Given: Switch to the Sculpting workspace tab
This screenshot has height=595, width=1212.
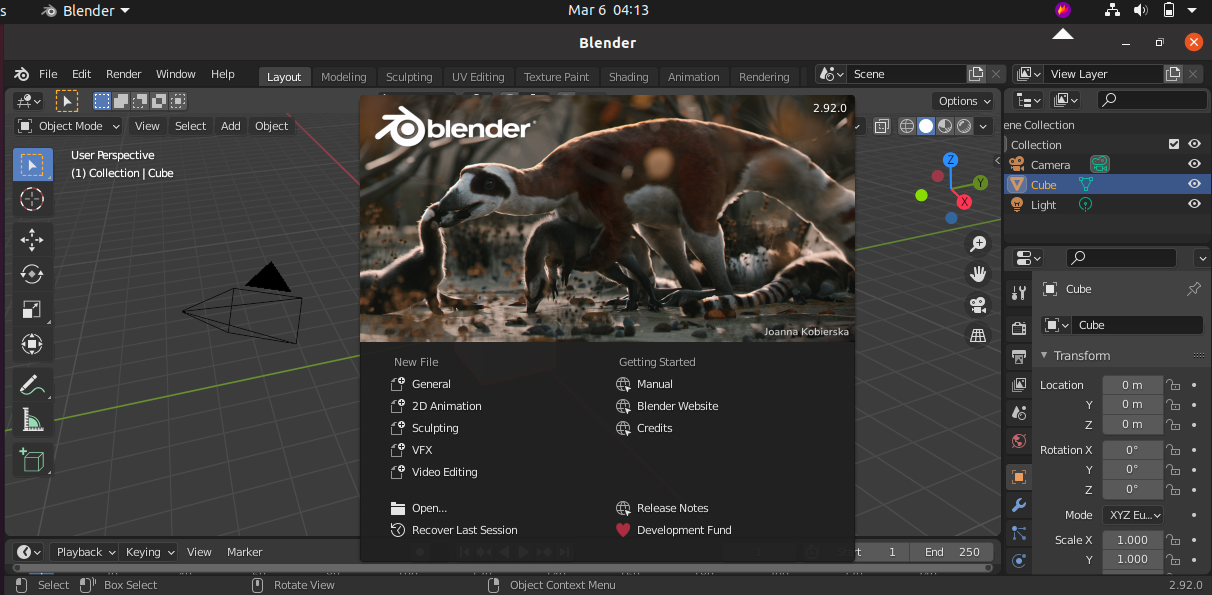Looking at the screenshot, I should tap(409, 77).
